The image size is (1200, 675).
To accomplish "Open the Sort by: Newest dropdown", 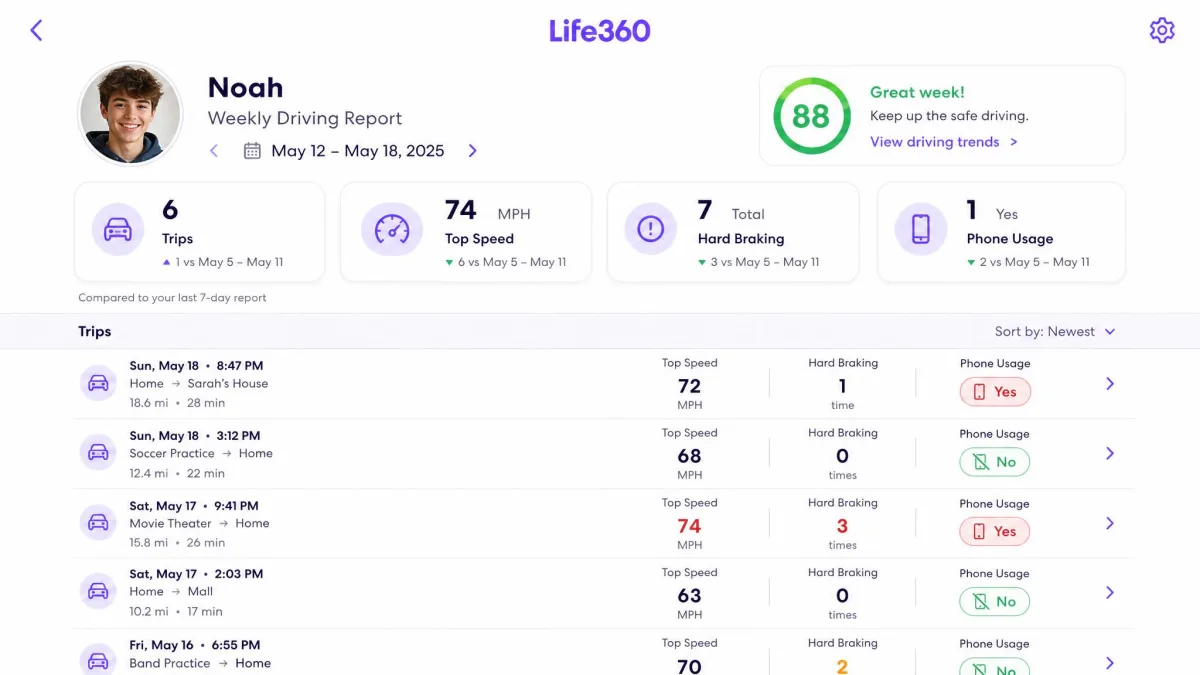I will tap(1055, 332).
